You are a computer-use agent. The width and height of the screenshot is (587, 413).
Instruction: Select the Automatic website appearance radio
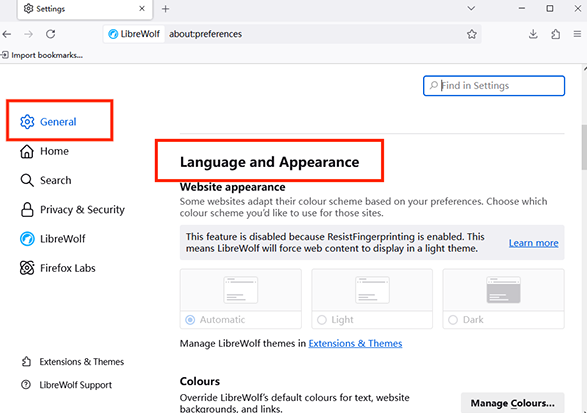click(x=190, y=320)
